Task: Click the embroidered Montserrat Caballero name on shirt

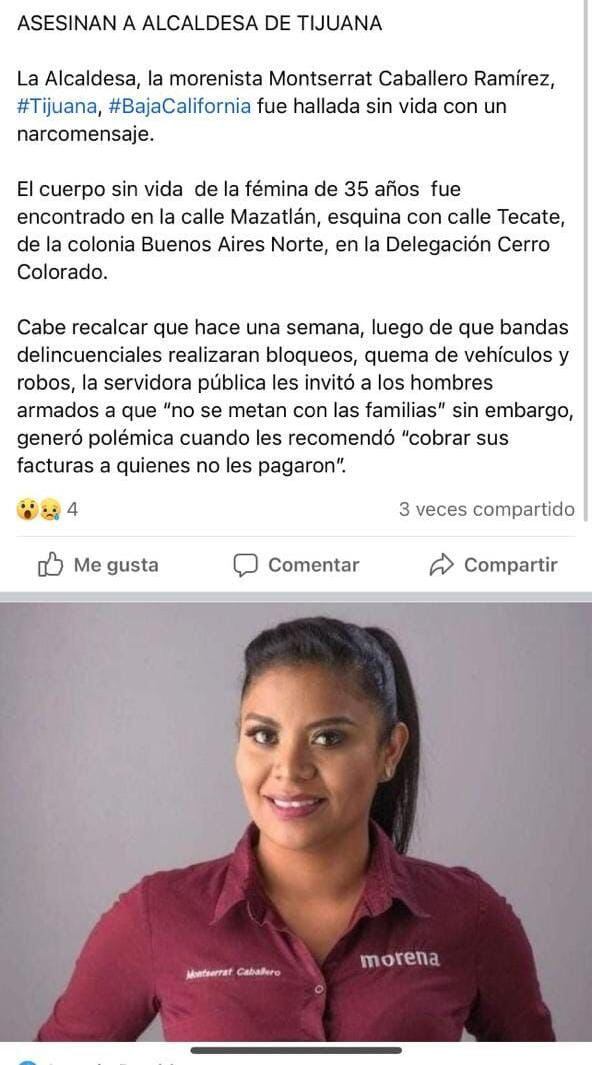Action: tap(233, 973)
